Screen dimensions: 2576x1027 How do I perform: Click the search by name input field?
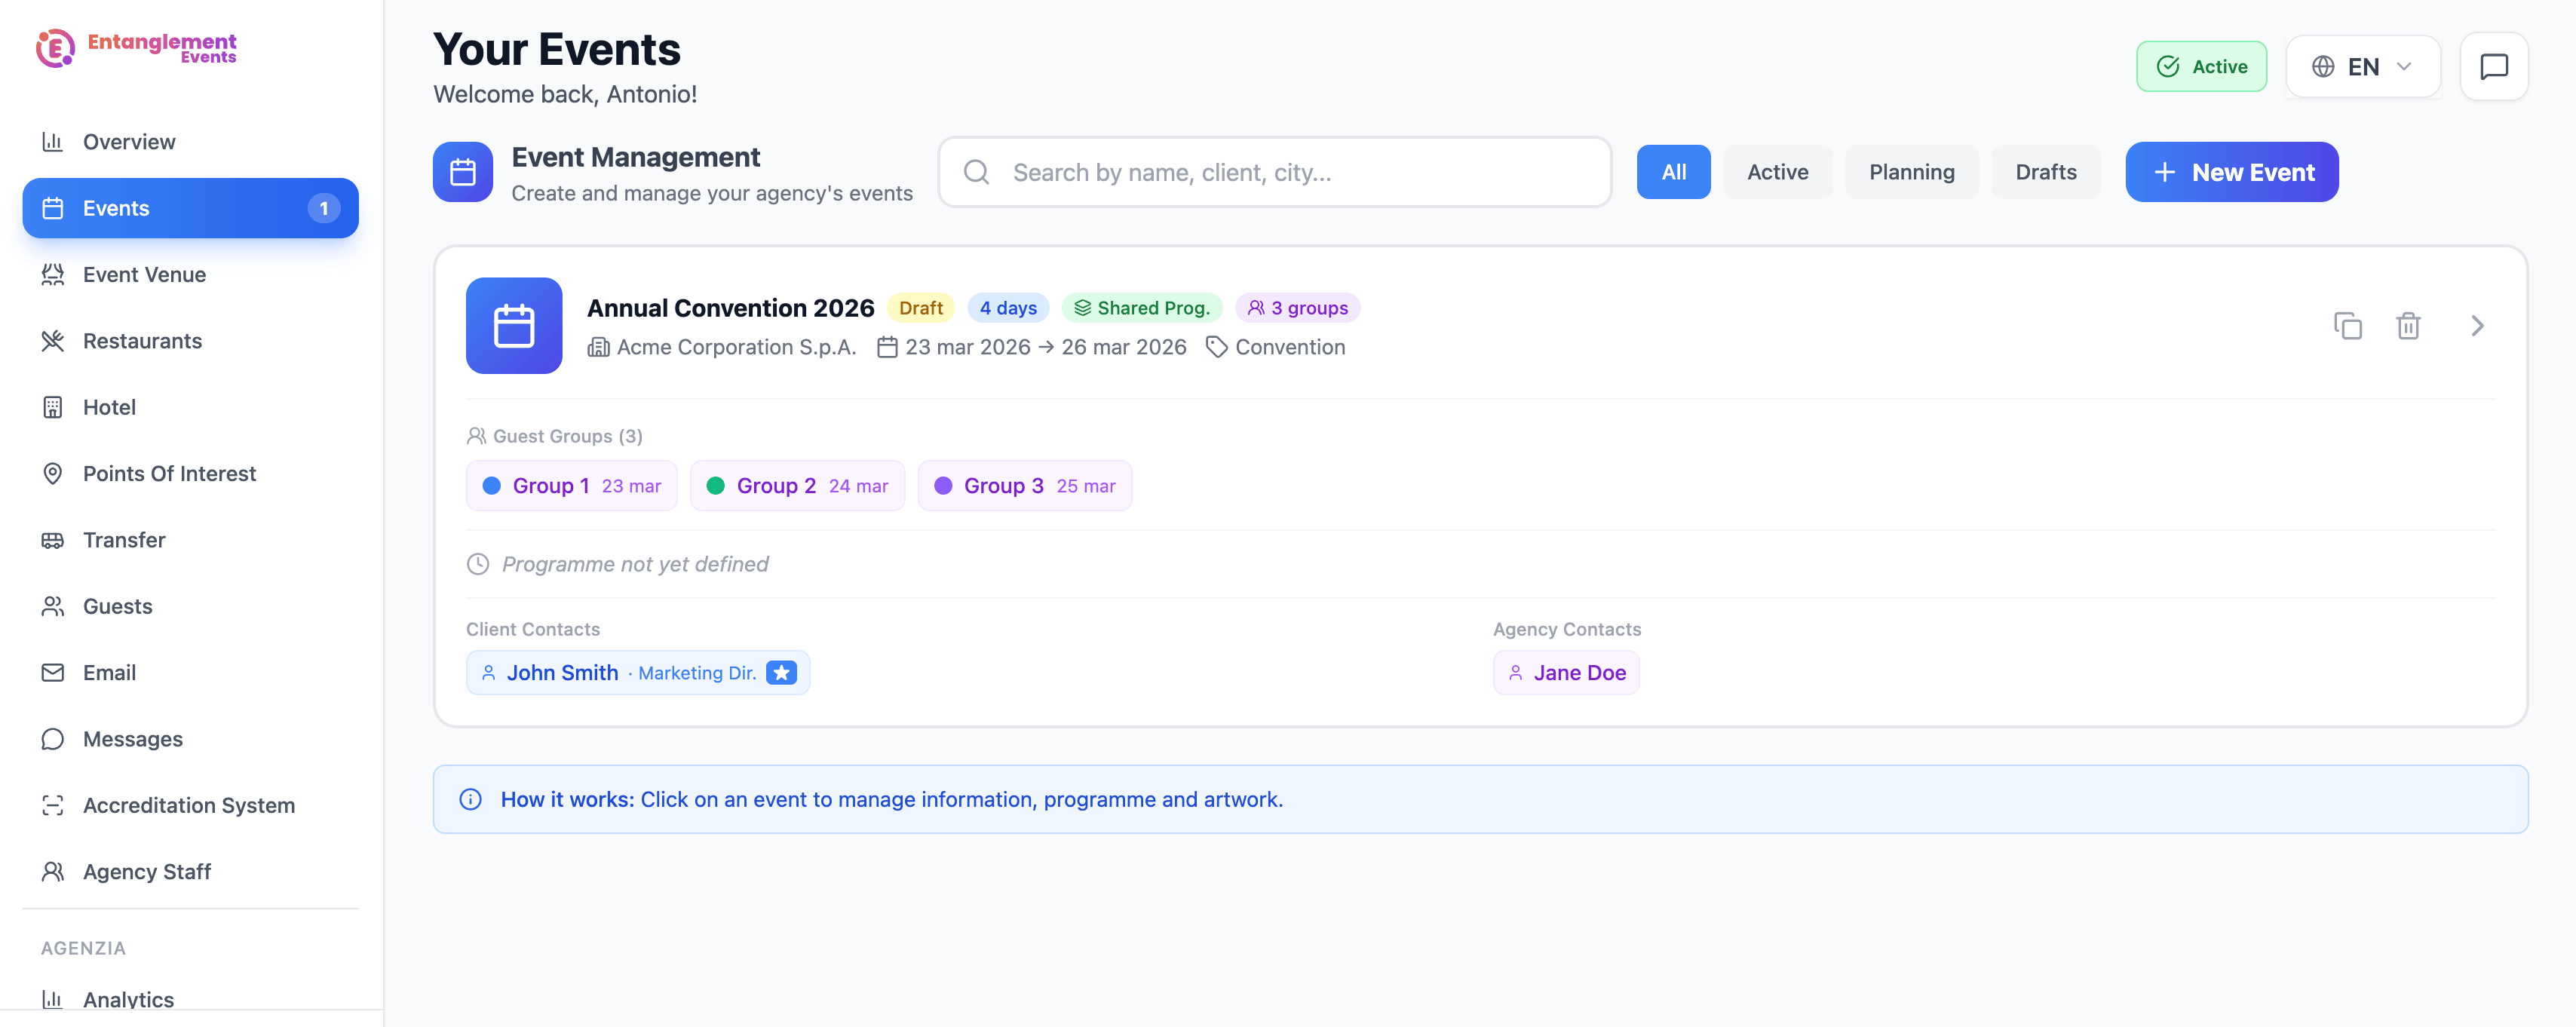[1274, 172]
